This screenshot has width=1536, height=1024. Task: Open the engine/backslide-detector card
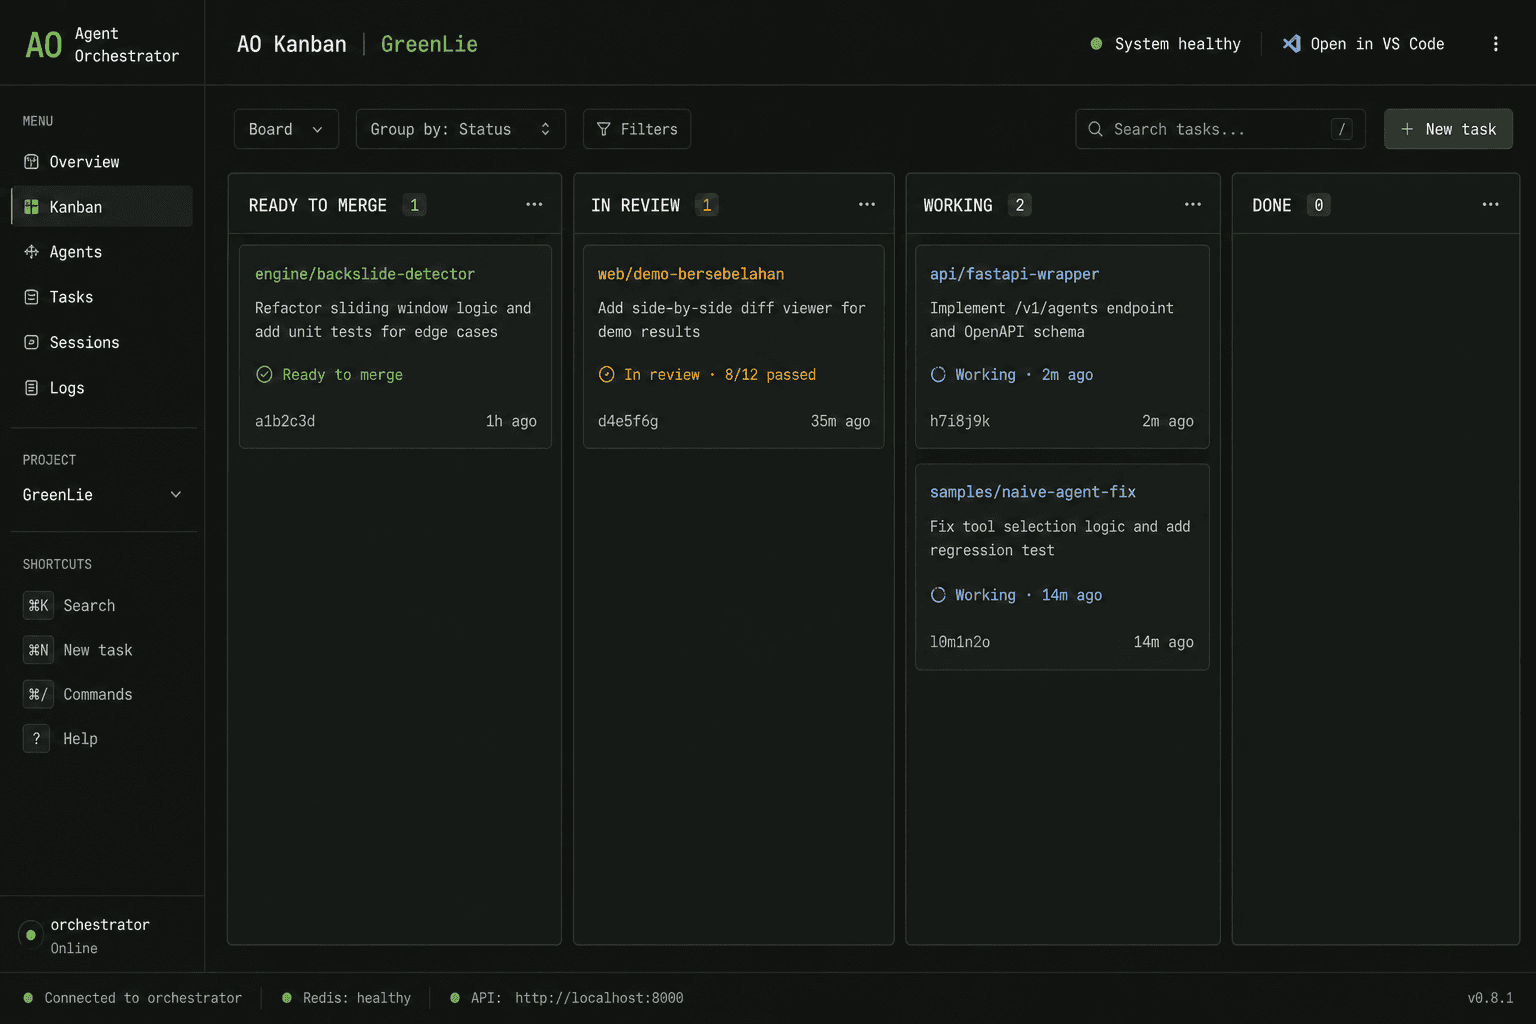[395, 347]
